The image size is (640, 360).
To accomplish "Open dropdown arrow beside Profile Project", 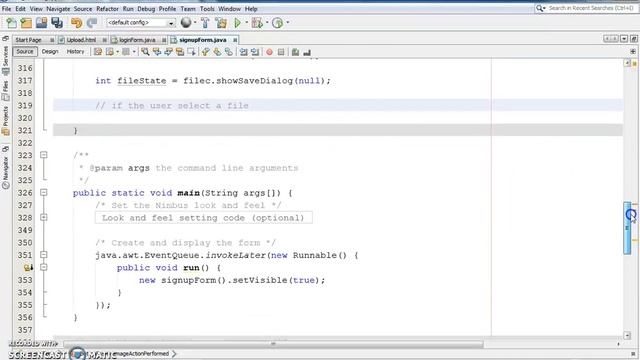I will tap(288, 22).
